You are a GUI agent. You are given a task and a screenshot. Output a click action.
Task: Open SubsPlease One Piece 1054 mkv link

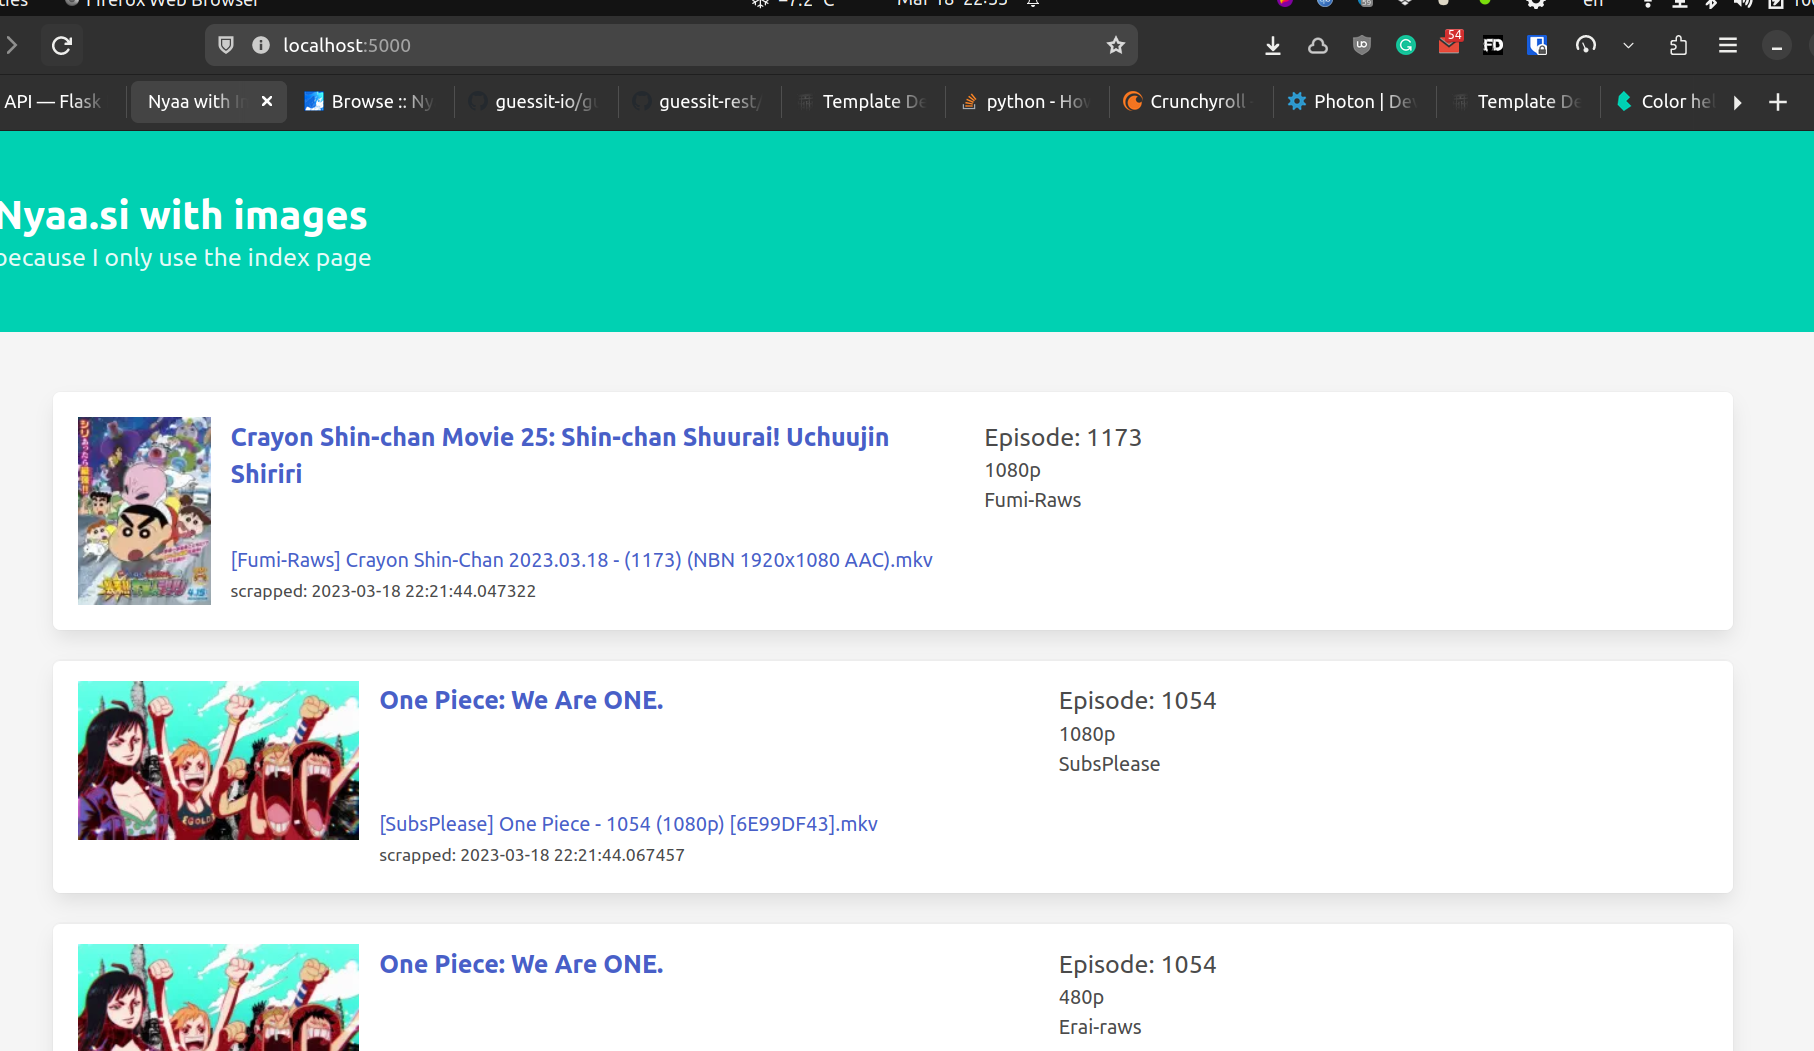(628, 824)
